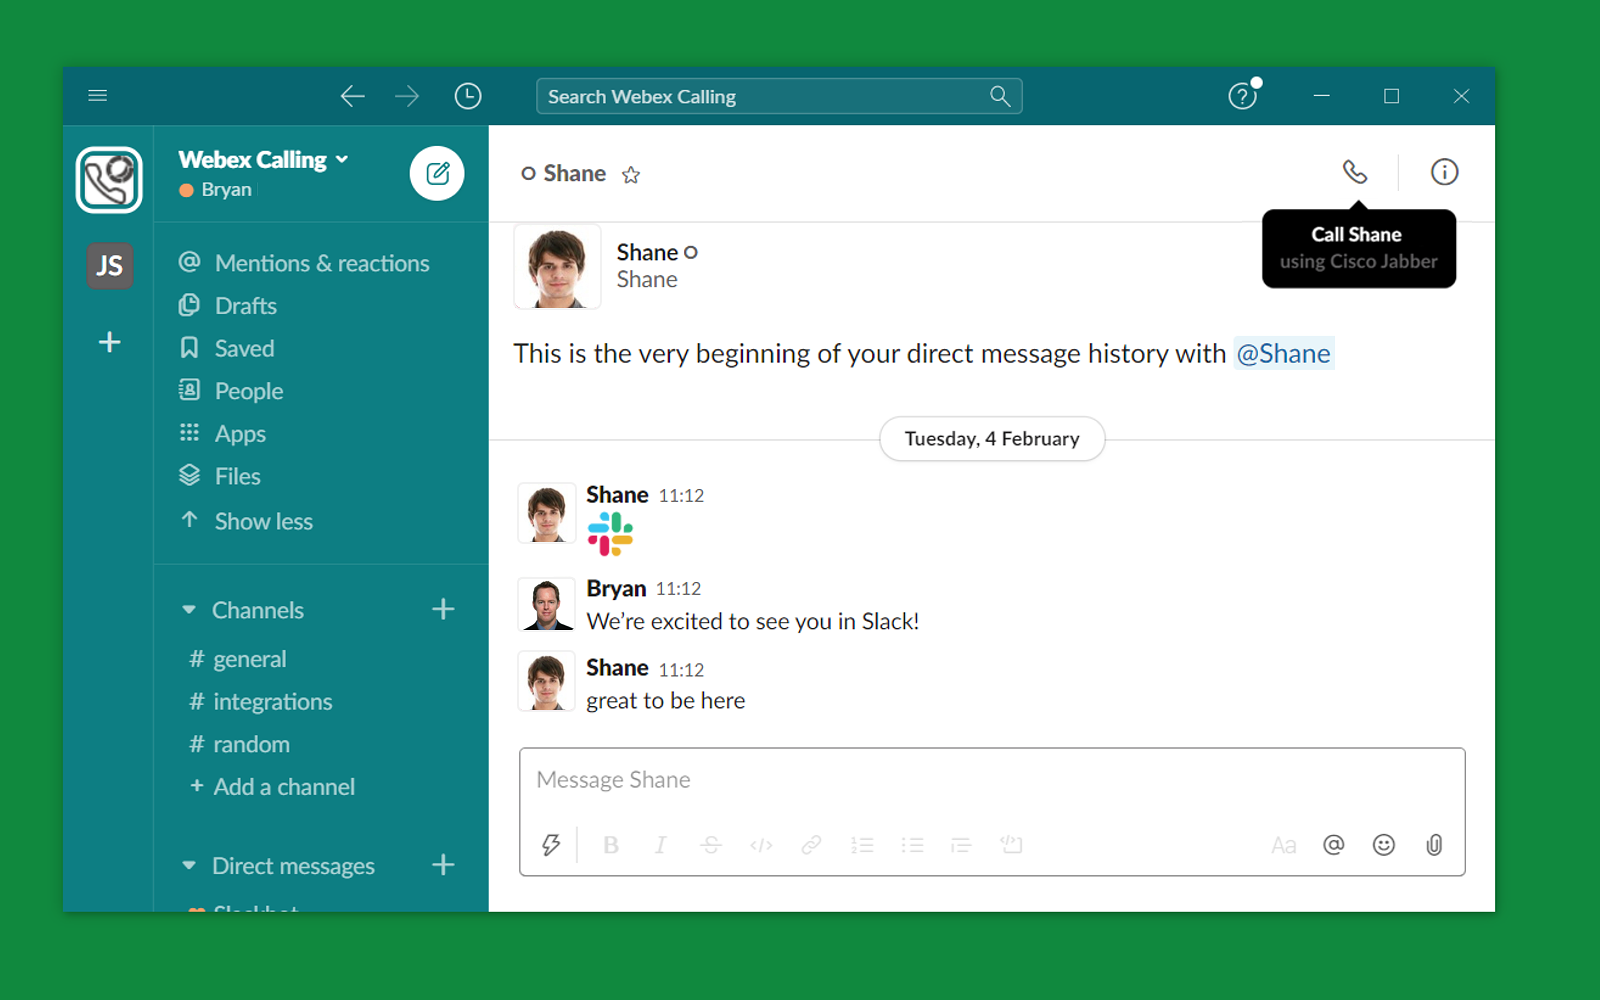Go back using the left arrow
Screen dimensions: 1600x1000
(352, 96)
